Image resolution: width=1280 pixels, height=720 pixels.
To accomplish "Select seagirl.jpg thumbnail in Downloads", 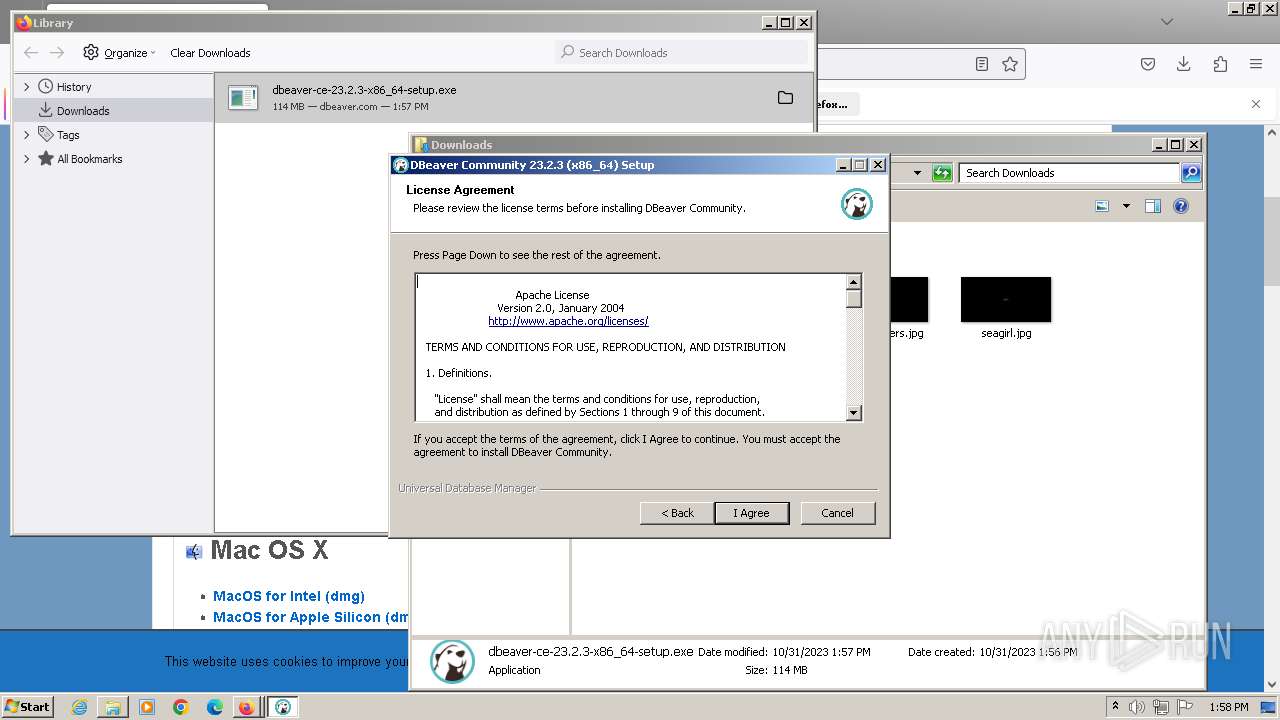I will coord(1006,300).
